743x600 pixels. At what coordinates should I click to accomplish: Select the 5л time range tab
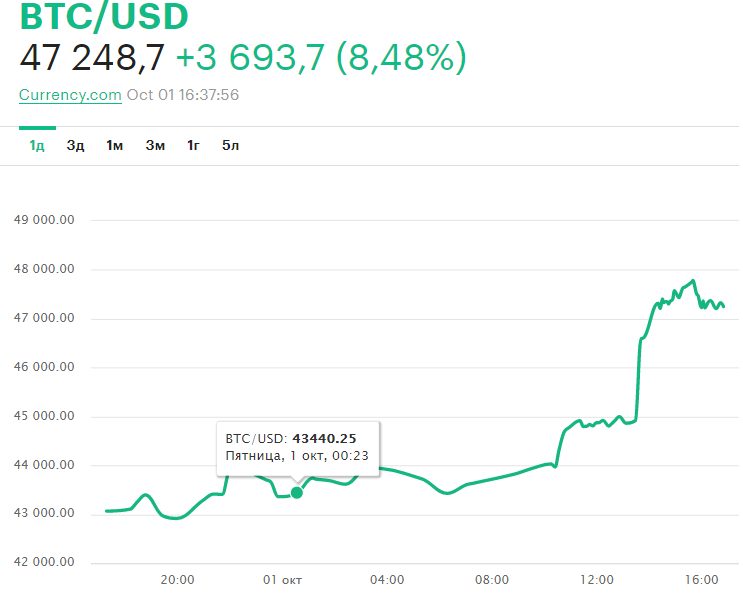pos(231,146)
